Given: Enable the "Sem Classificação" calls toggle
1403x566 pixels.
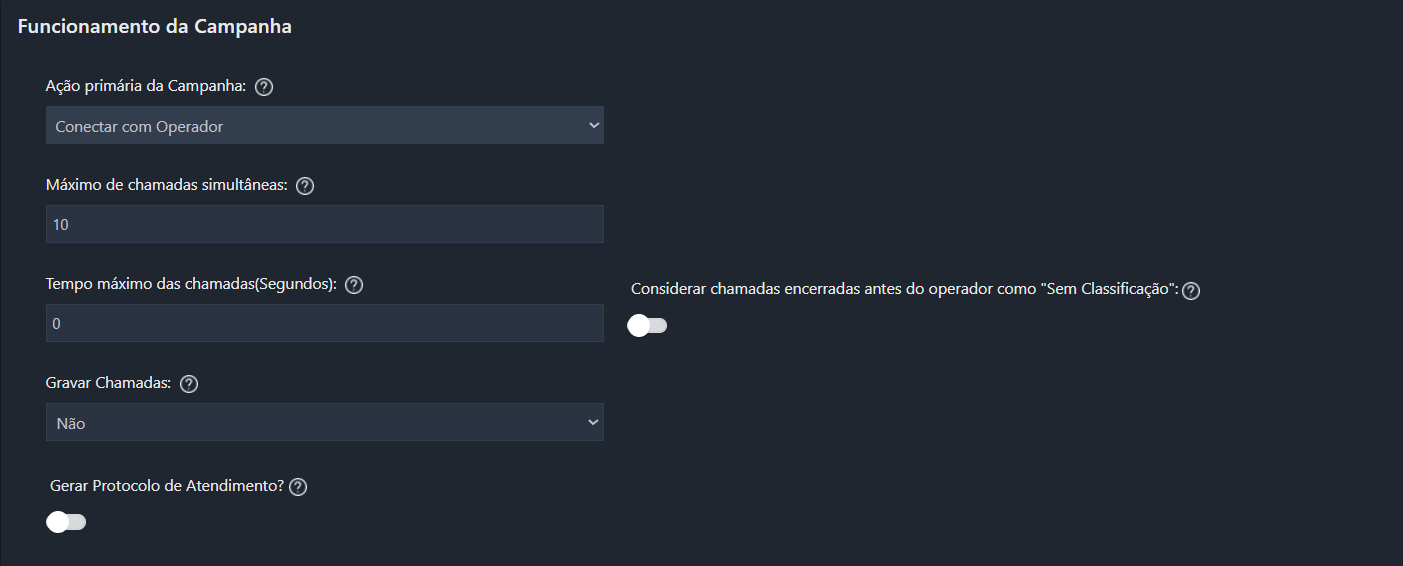Looking at the screenshot, I should 647,325.
